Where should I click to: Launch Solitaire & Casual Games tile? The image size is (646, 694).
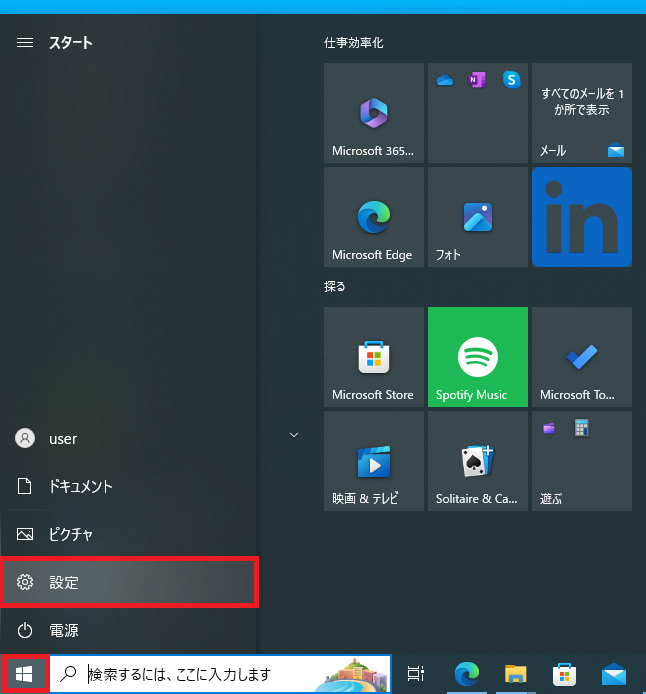coord(477,461)
